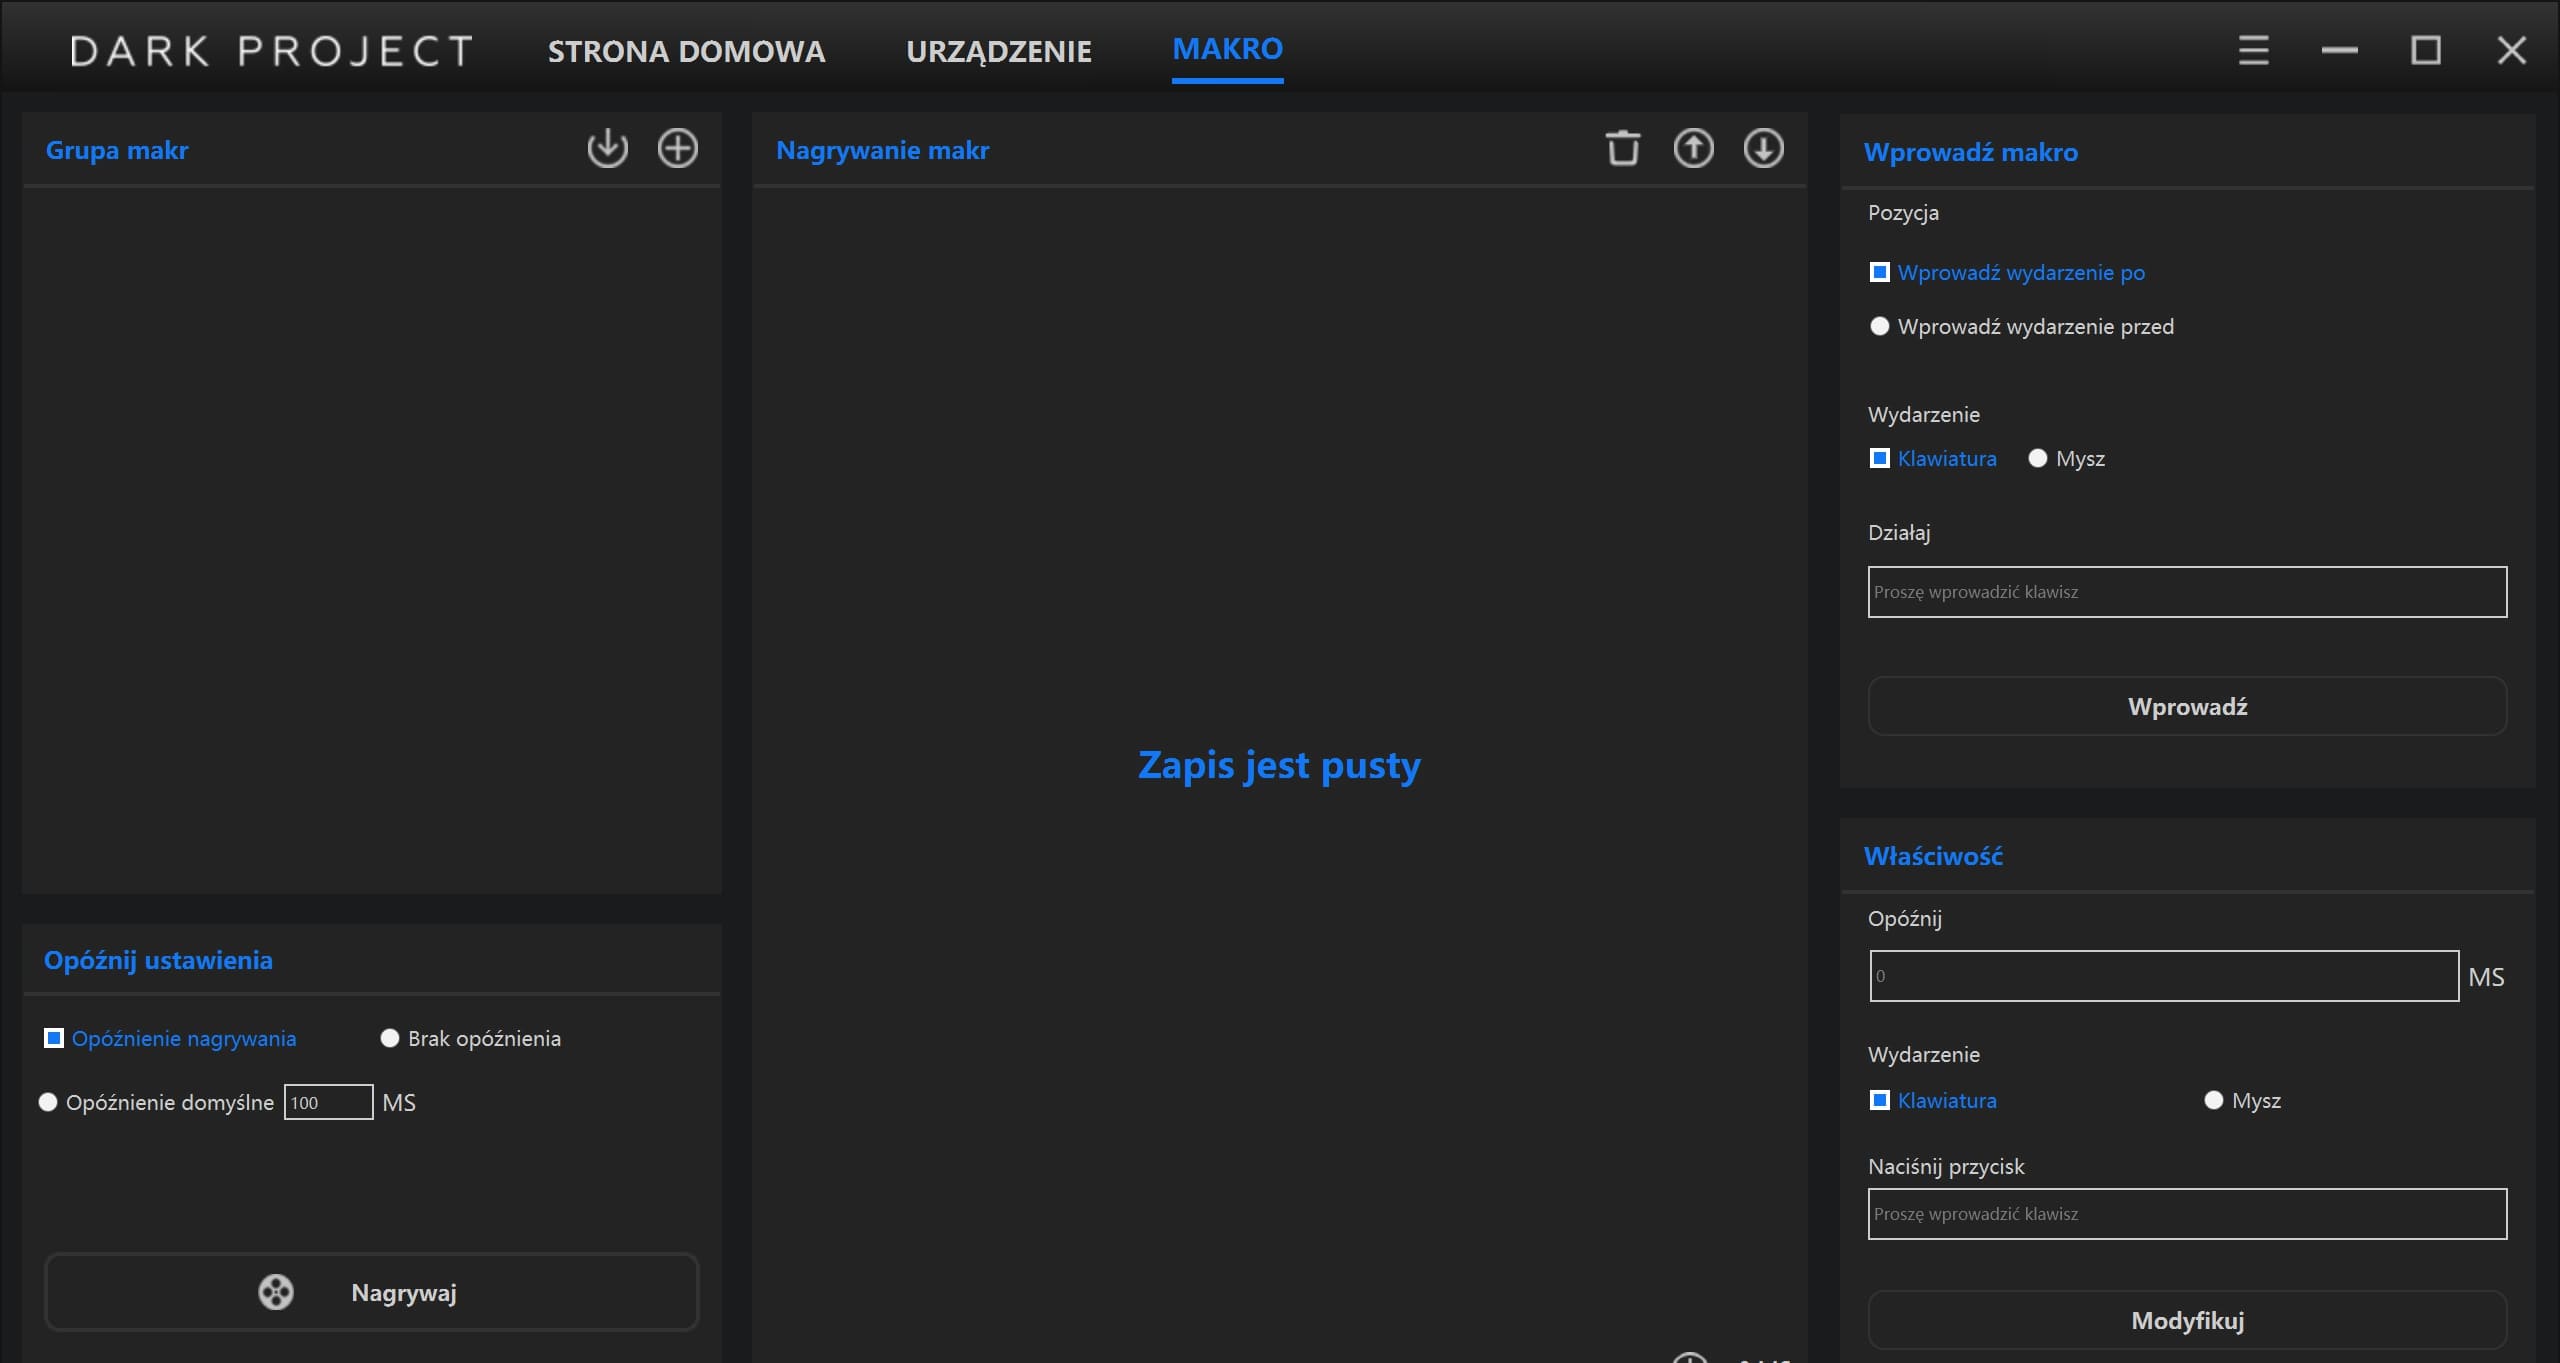Add a new macro group with plus icon
This screenshot has height=1363, width=2560.
coord(677,149)
